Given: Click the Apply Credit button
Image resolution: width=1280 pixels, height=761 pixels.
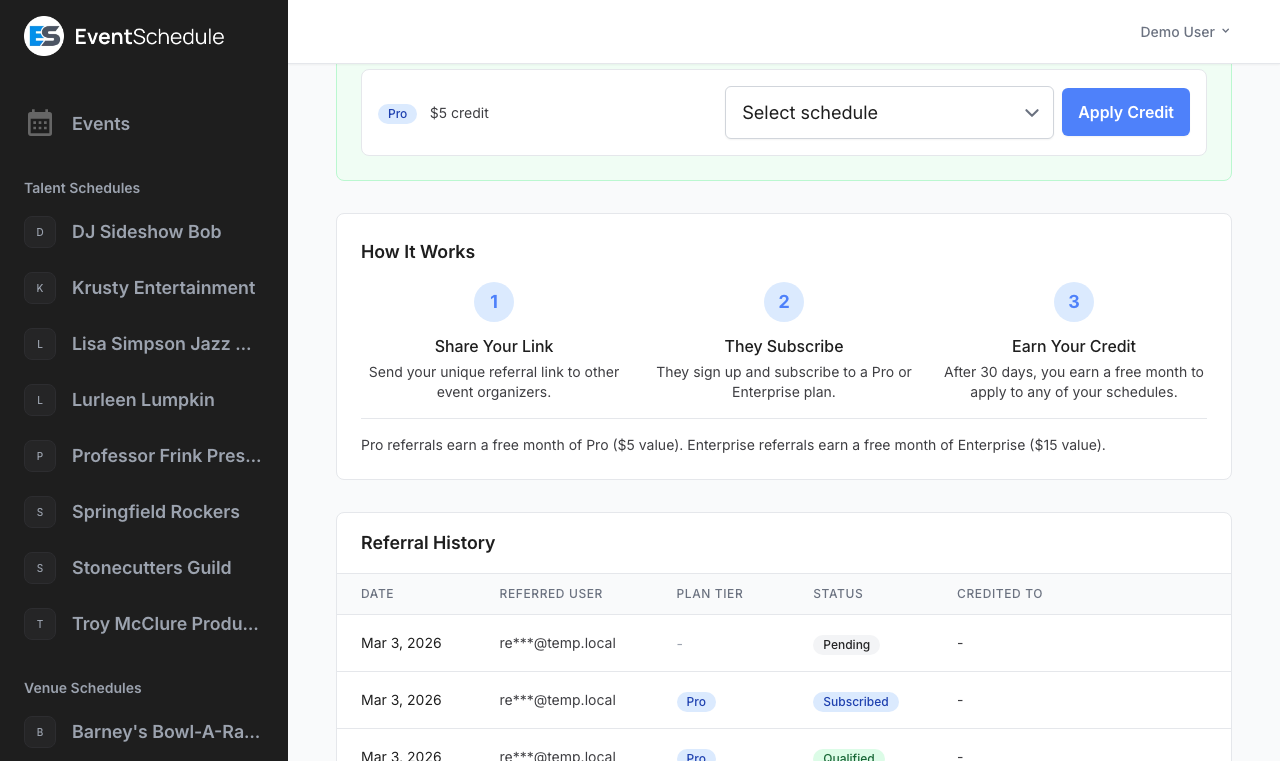Looking at the screenshot, I should click(1126, 112).
